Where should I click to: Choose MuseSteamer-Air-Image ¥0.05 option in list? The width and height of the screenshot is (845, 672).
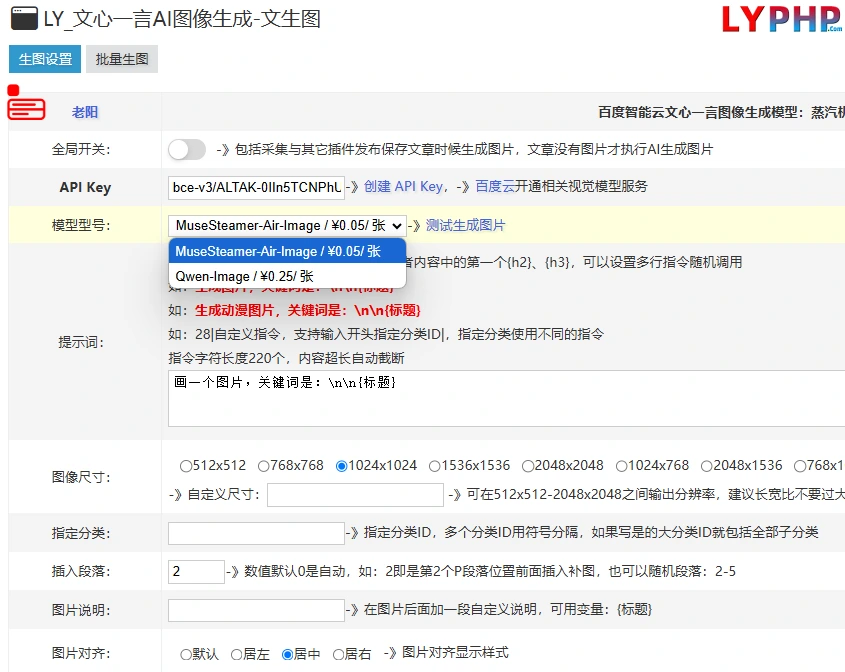point(287,251)
